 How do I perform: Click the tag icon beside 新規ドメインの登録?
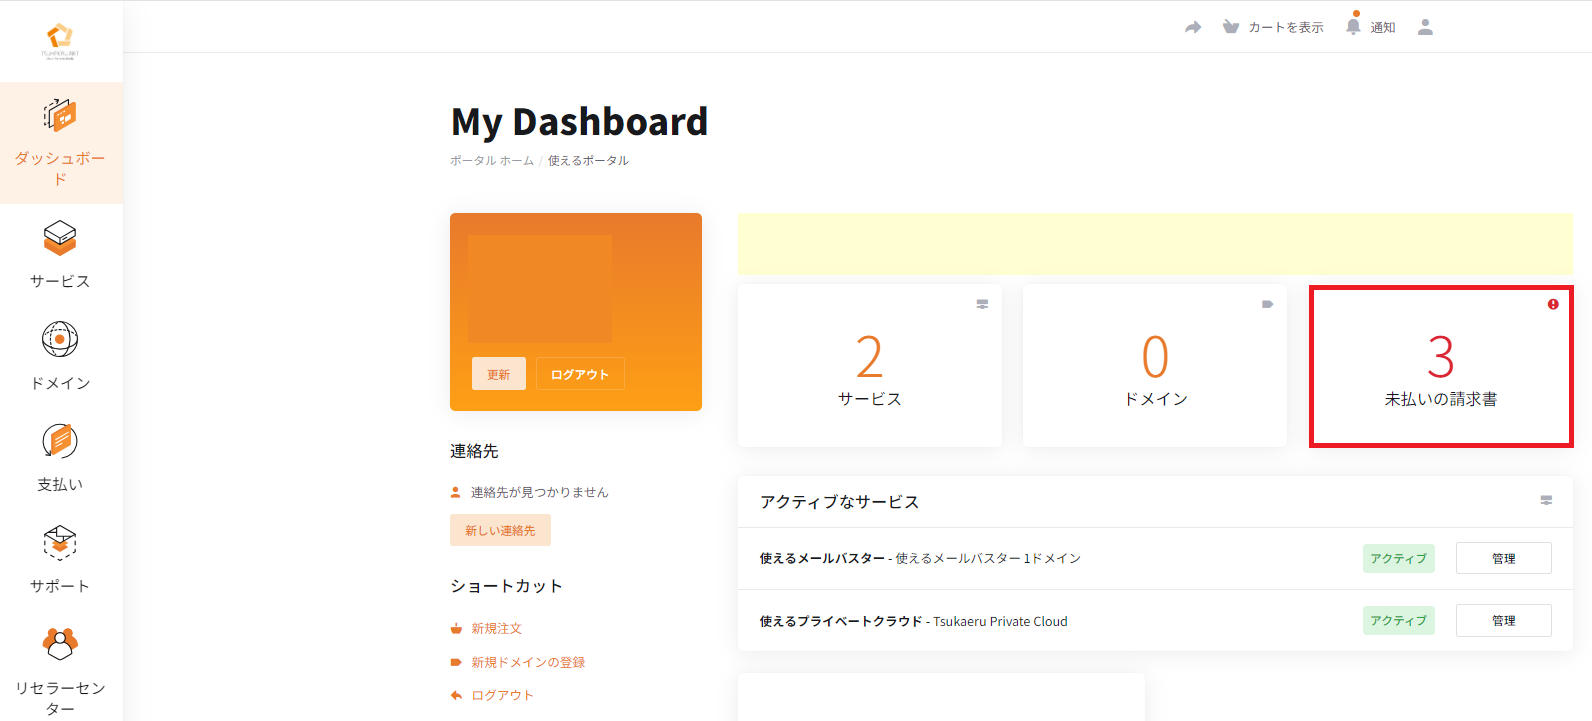[x=456, y=662]
